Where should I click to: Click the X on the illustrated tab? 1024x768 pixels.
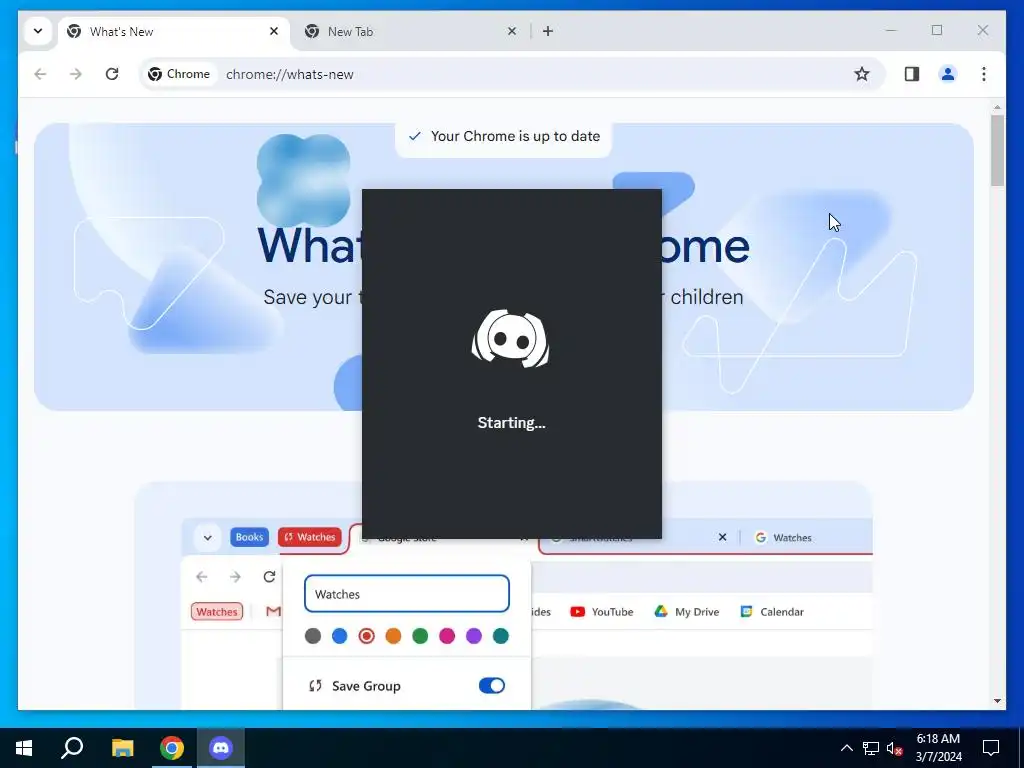[x=722, y=537]
